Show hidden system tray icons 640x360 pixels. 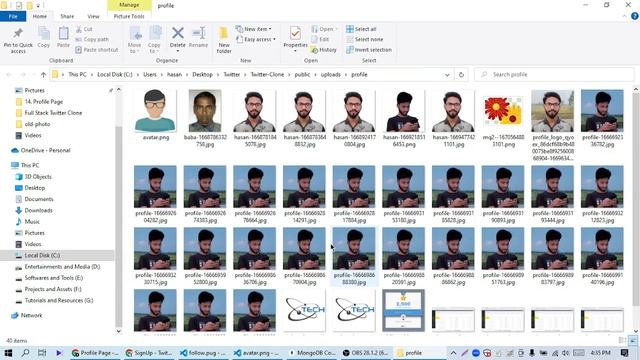tap(453, 353)
